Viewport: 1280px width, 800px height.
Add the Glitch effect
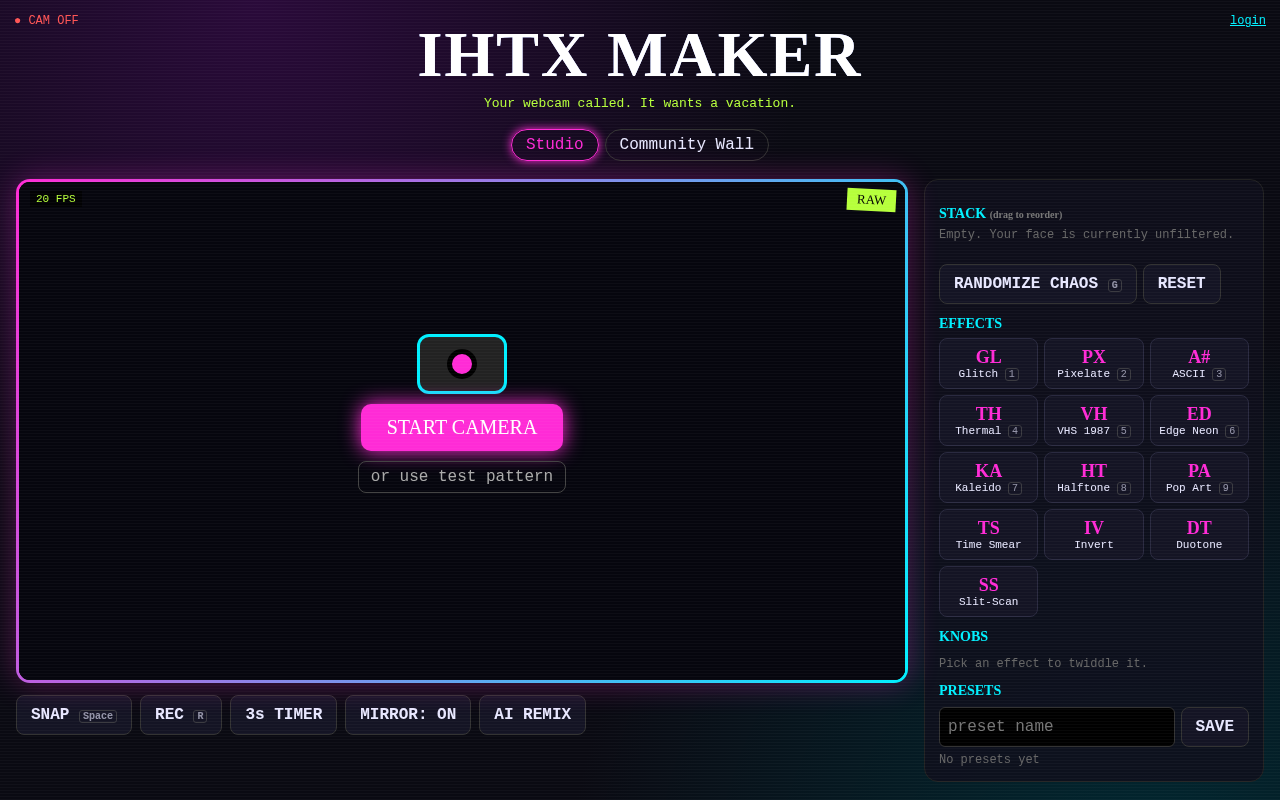[988, 363]
